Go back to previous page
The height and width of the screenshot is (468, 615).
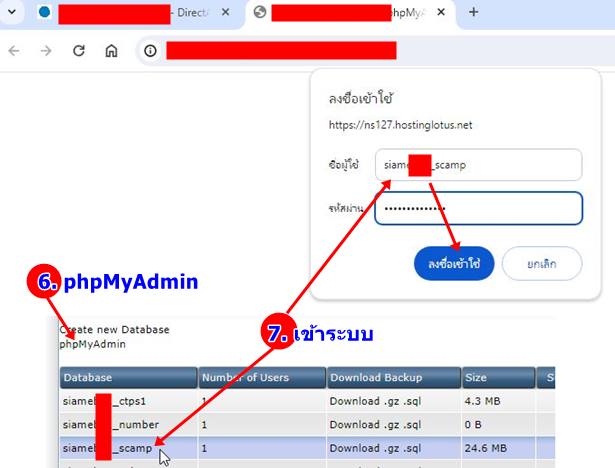tap(14, 51)
